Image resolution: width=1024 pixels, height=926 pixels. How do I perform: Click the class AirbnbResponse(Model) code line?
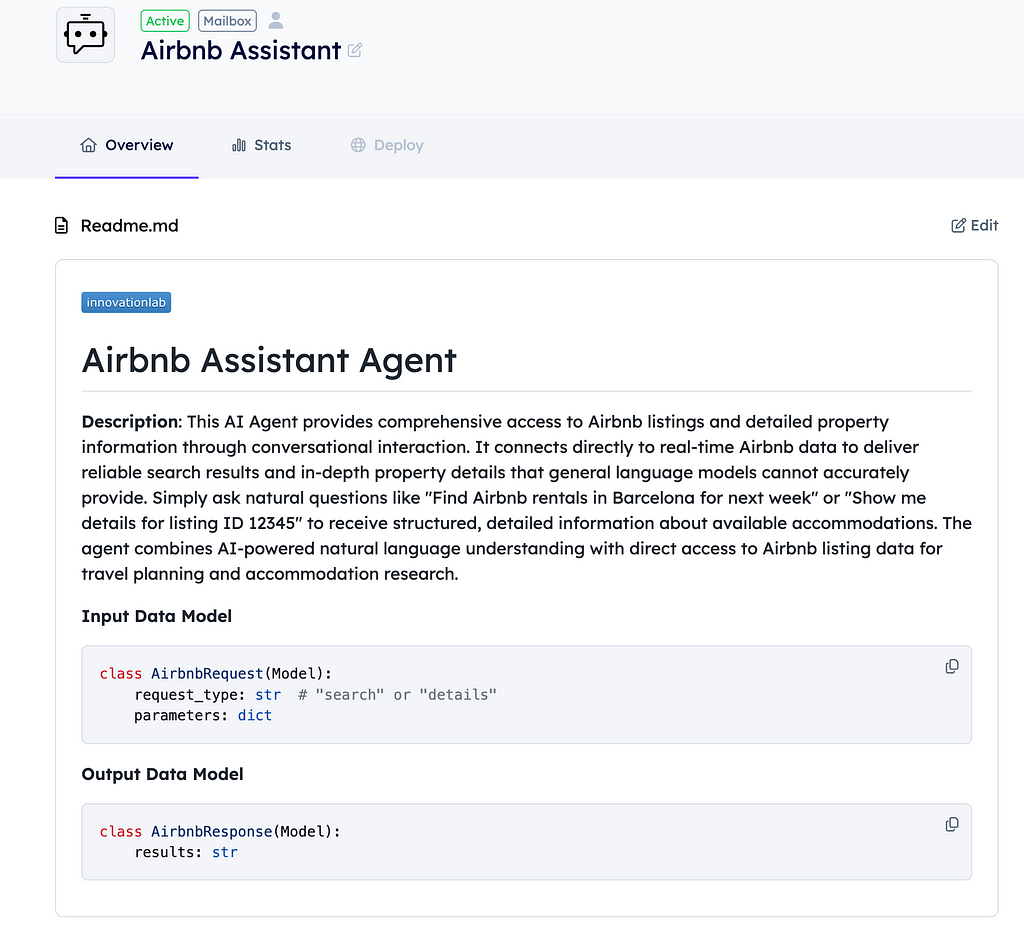coord(220,831)
